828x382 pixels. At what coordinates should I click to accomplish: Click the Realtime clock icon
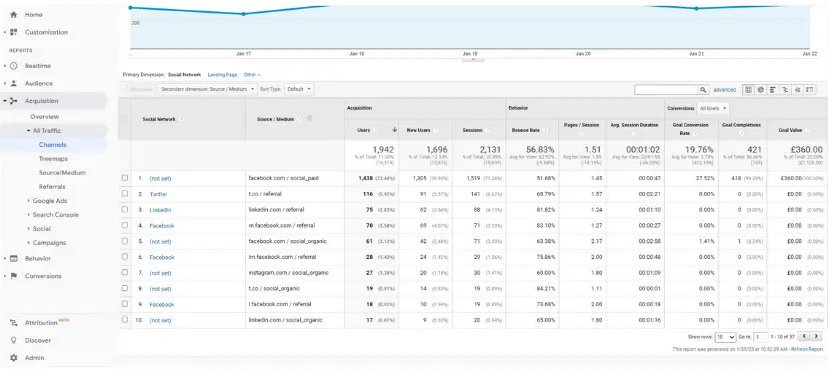[x=14, y=66]
